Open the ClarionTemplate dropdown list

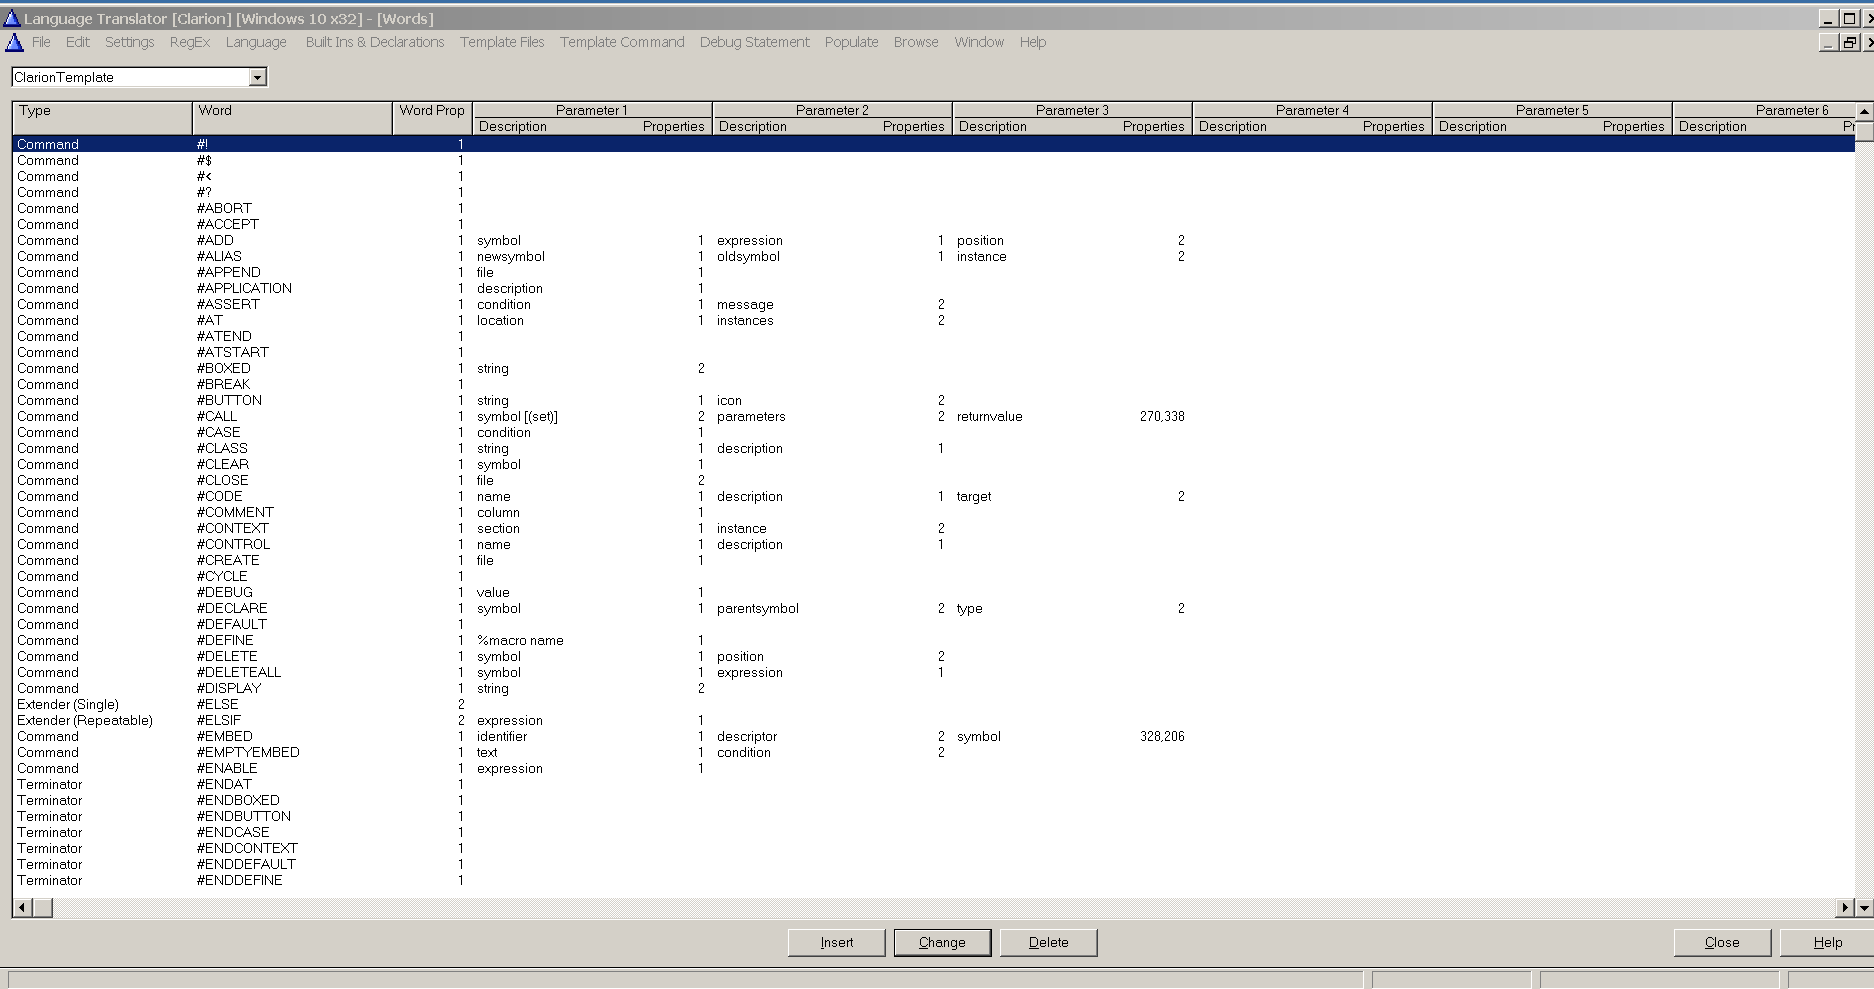[257, 77]
